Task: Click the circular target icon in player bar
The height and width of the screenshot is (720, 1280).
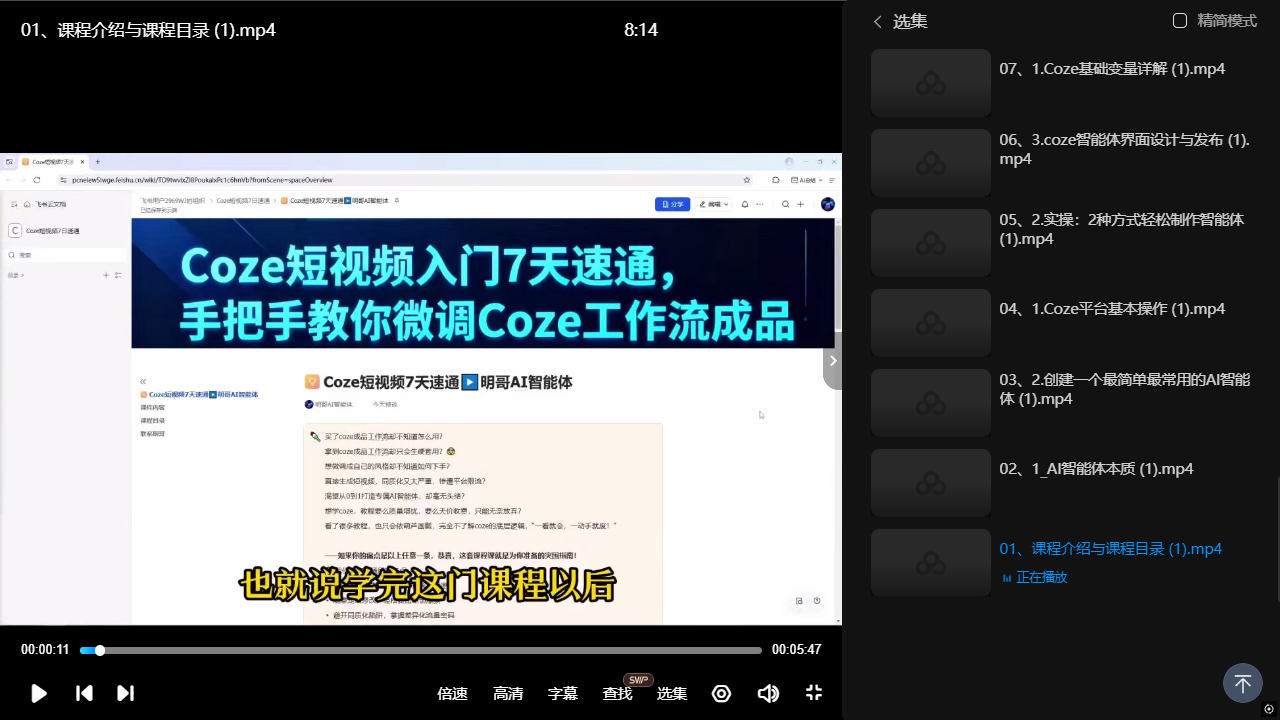Action: [721, 693]
